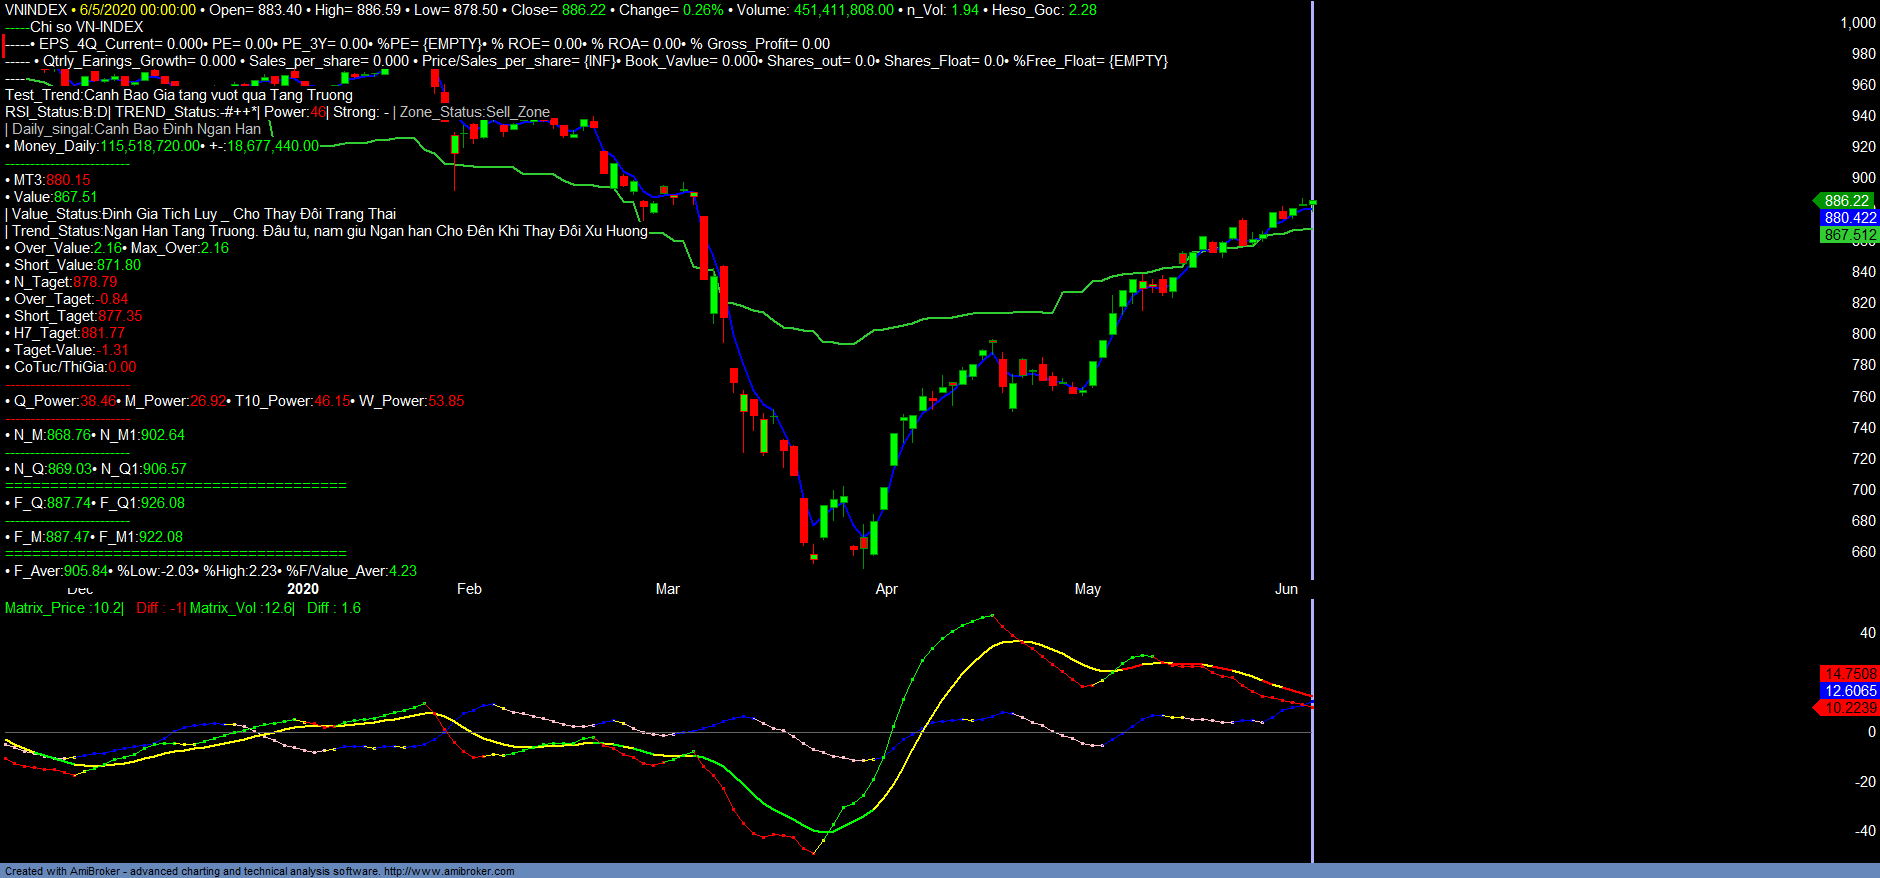This screenshot has width=1880, height=878.
Task: Select the Jun label on time axis
Action: [x=1286, y=589]
